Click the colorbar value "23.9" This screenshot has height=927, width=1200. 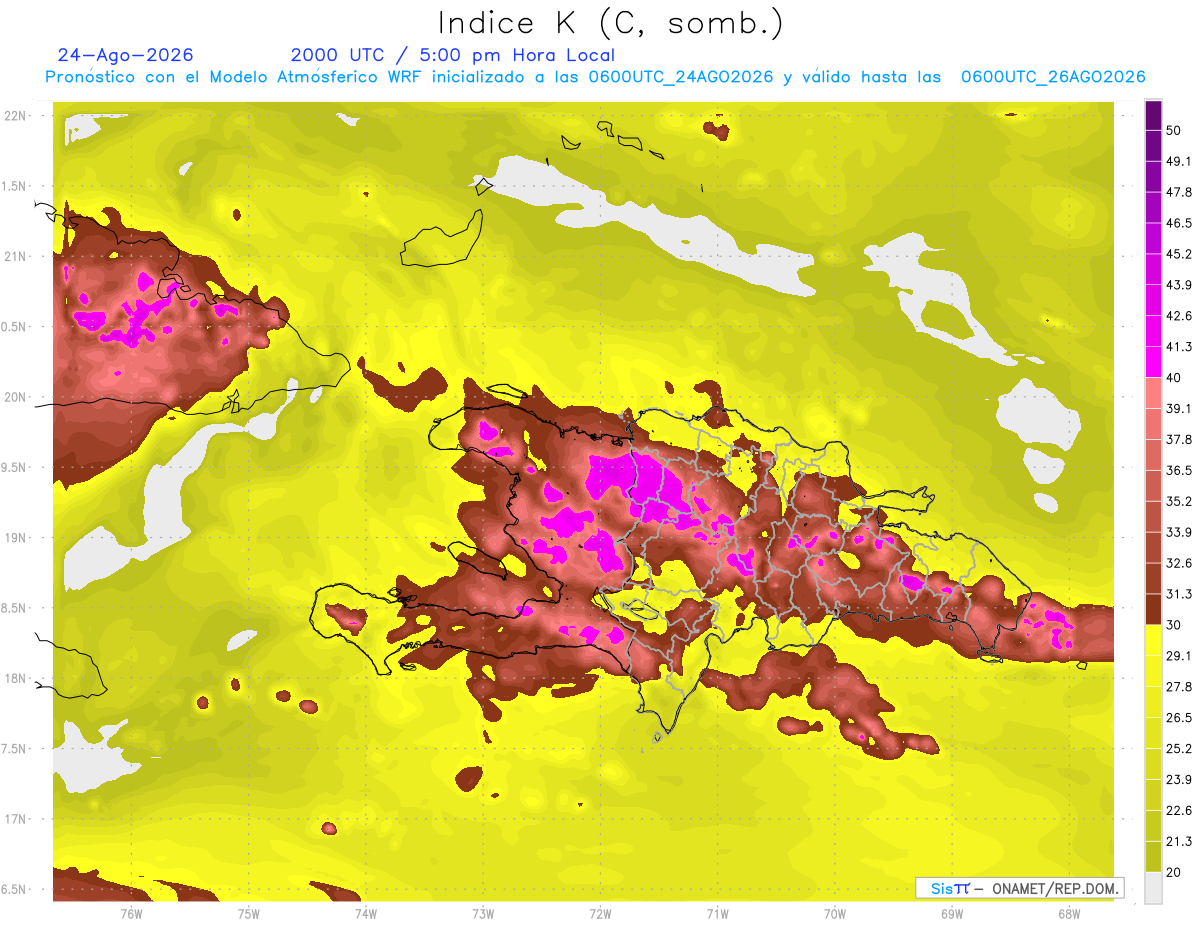coord(1179,780)
